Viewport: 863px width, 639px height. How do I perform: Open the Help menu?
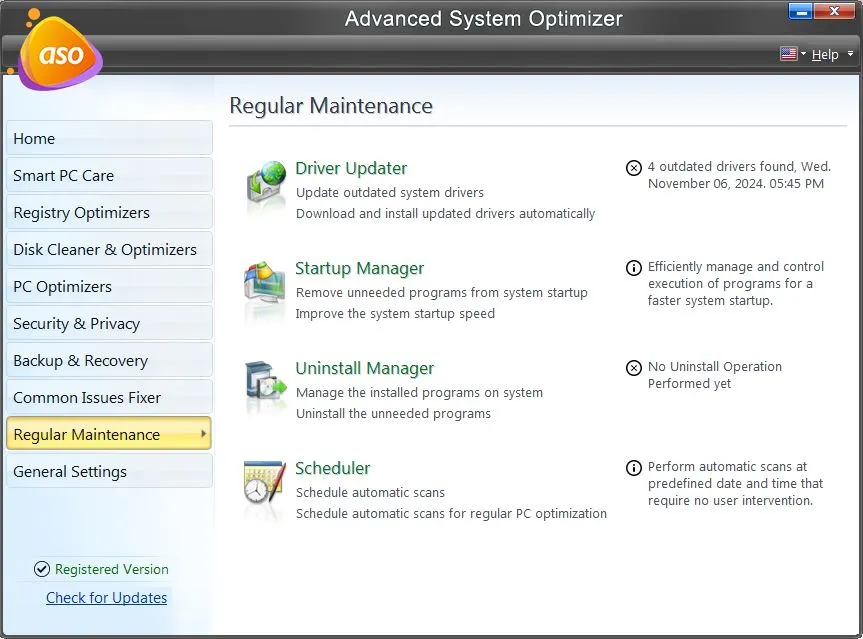point(825,54)
